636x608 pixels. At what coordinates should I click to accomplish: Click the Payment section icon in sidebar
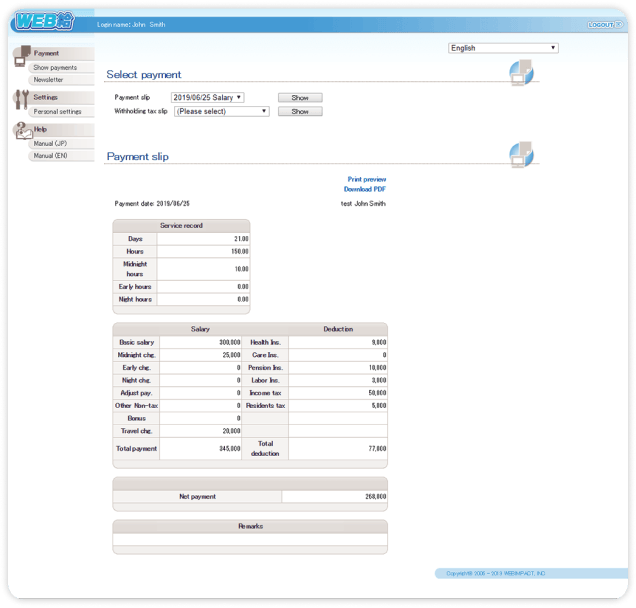click(x=22, y=56)
